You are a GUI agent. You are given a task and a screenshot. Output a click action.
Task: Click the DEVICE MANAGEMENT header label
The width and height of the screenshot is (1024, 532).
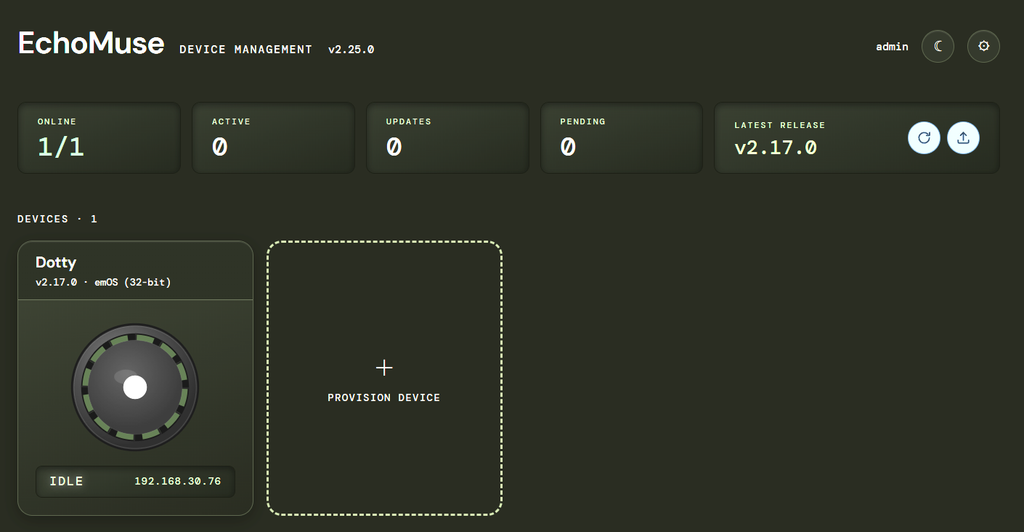pyautogui.click(x=246, y=50)
